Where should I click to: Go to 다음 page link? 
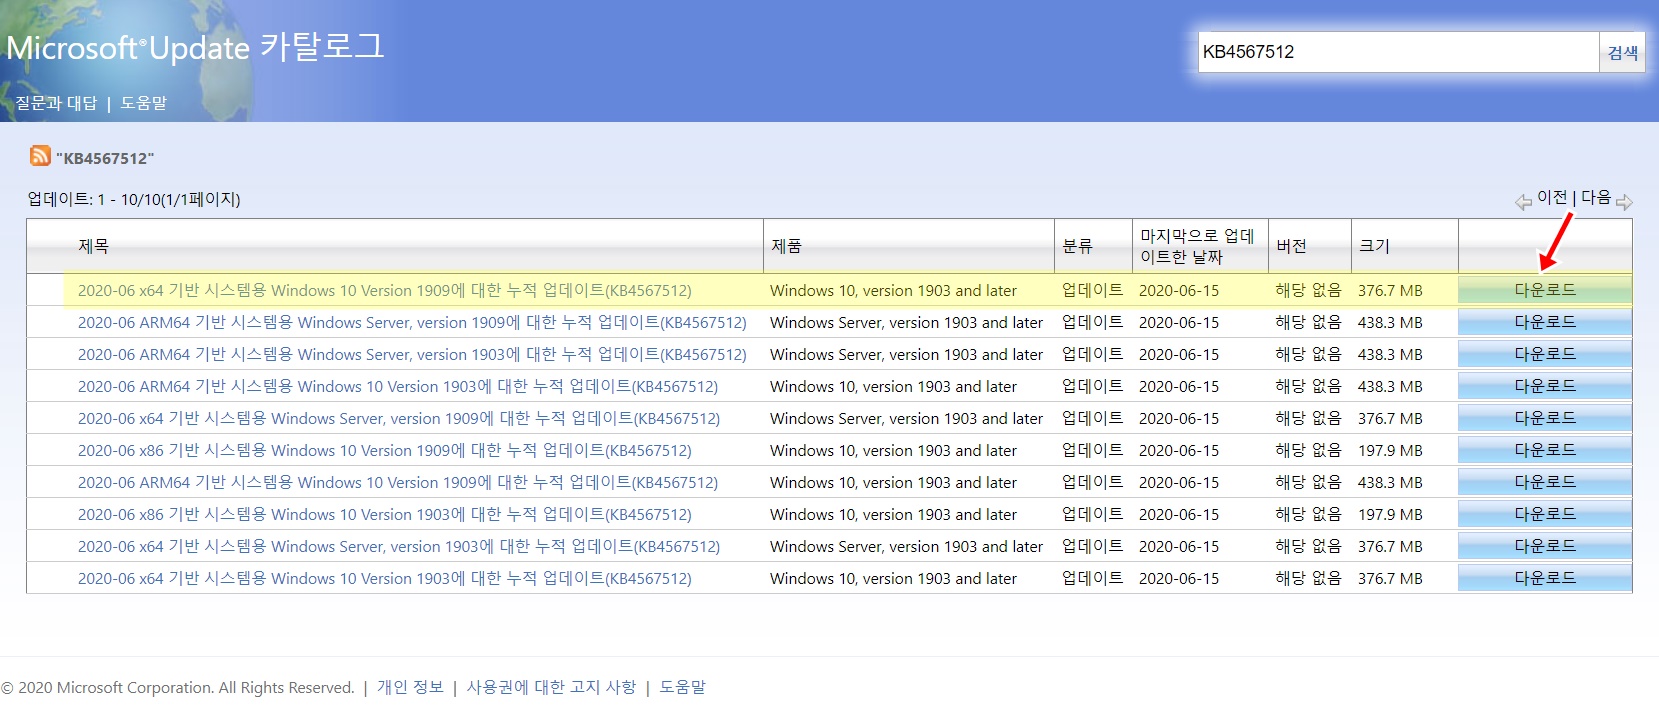(x=1596, y=198)
